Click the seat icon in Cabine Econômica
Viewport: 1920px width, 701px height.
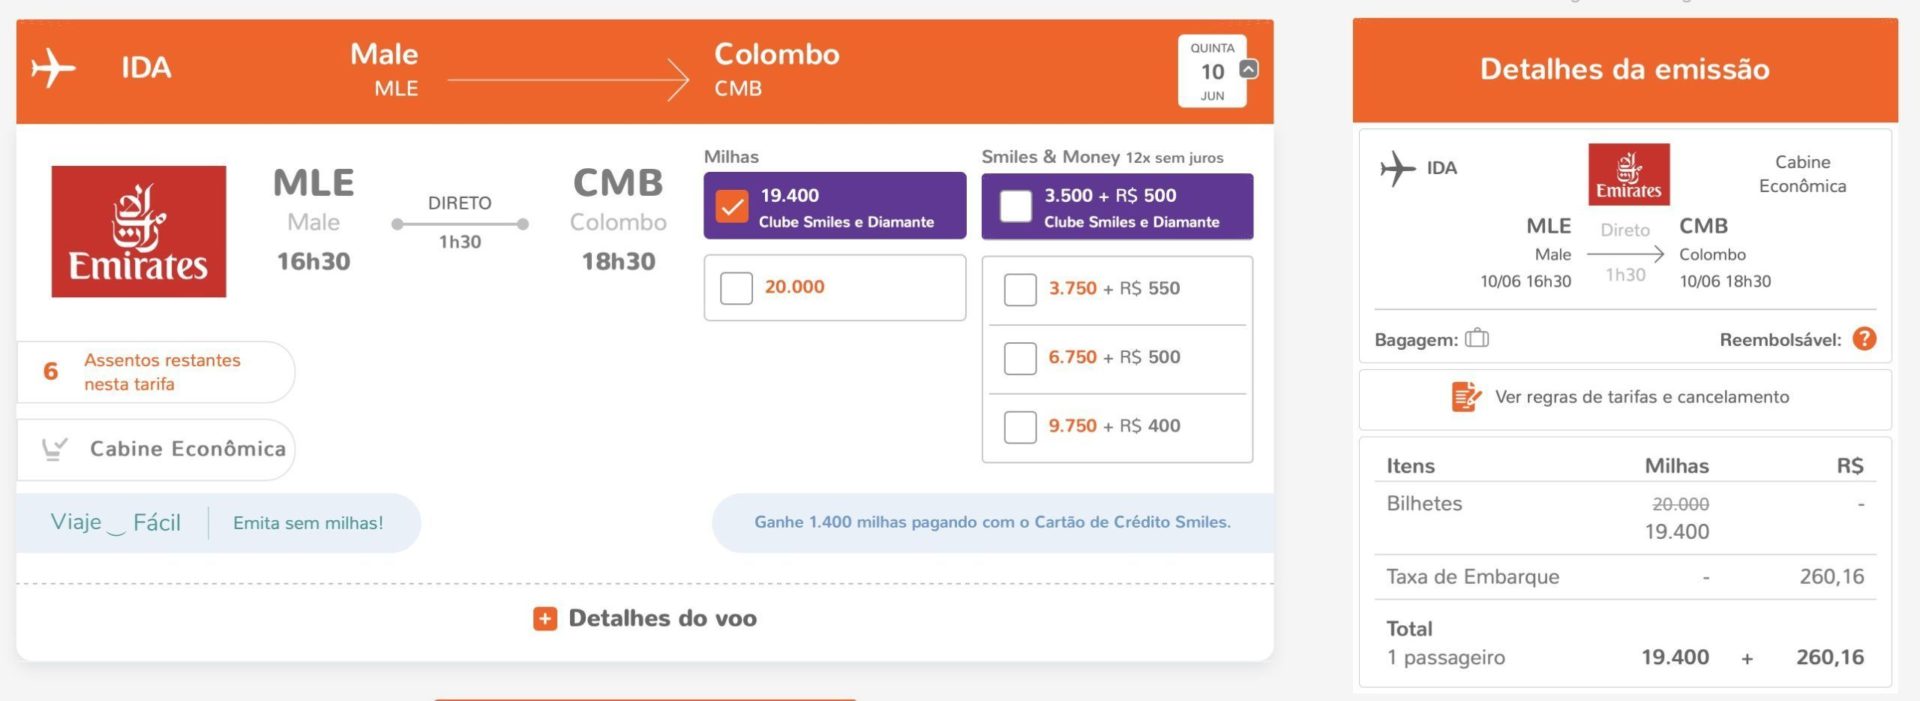(55, 449)
